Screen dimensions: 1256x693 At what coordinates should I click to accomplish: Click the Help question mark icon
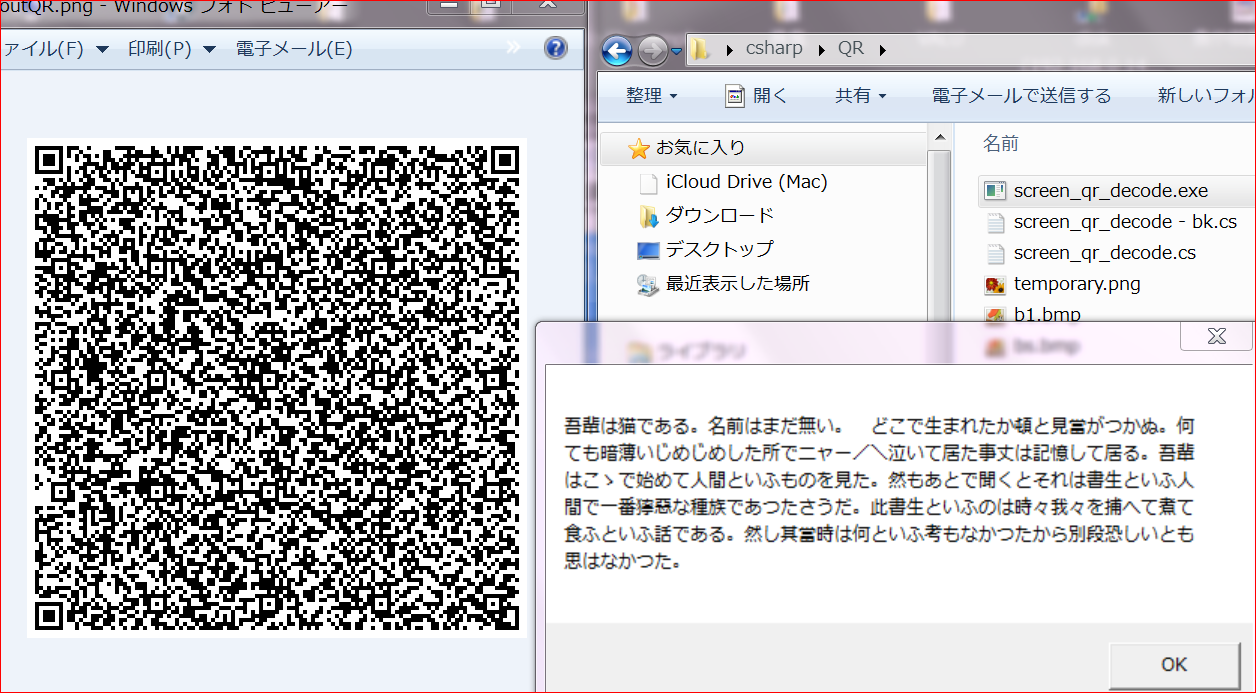pyautogui.click(x=555, y=46)
